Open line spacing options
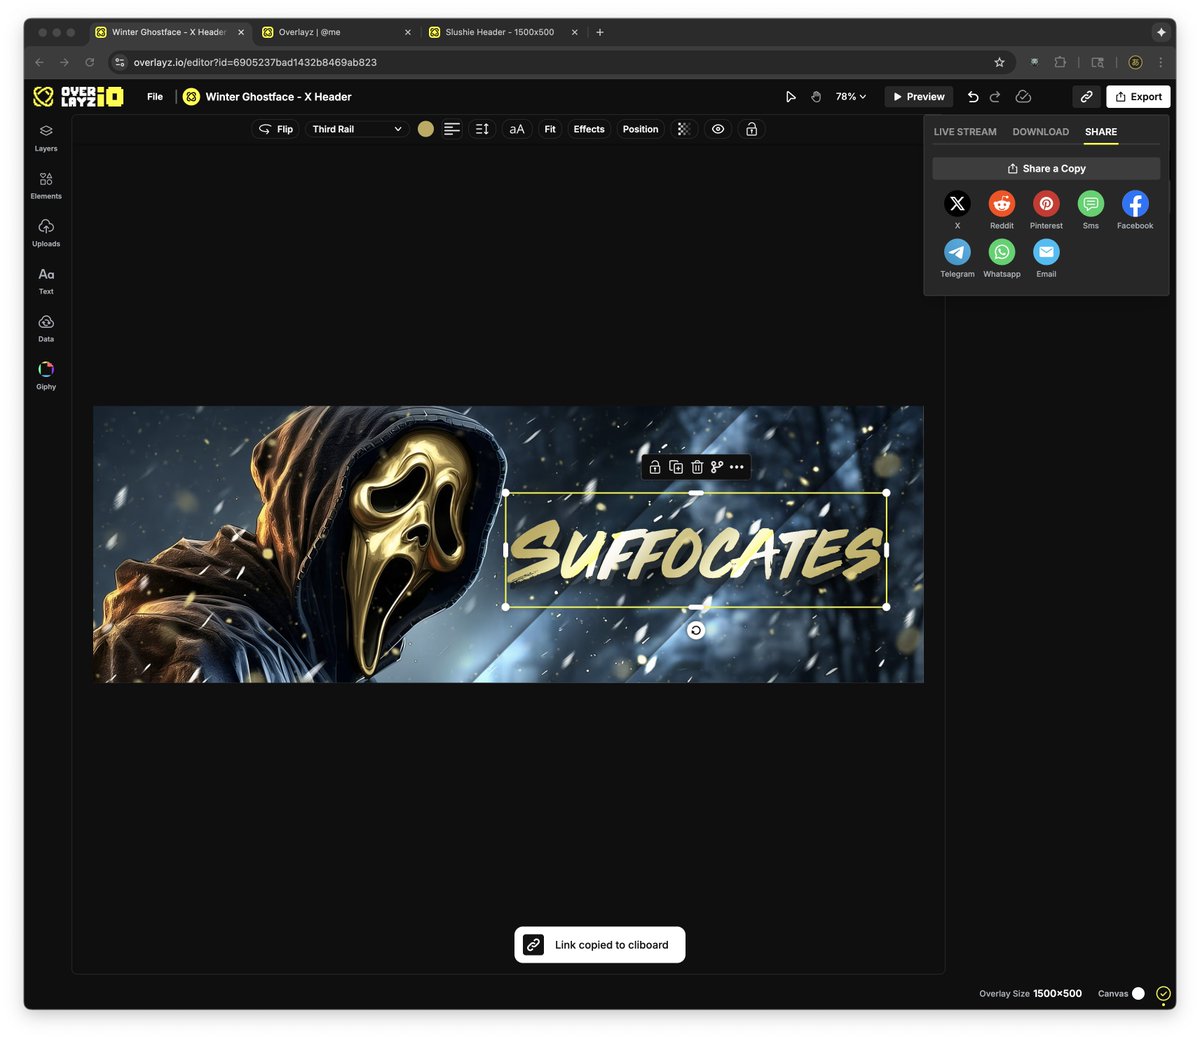This screenshot has width=1200, height=1039. (482, 129)
